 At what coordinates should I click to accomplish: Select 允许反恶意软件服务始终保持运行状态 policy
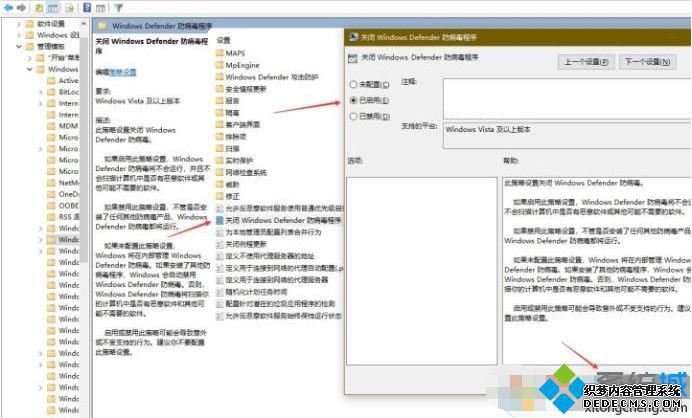[x=279, y=316]
